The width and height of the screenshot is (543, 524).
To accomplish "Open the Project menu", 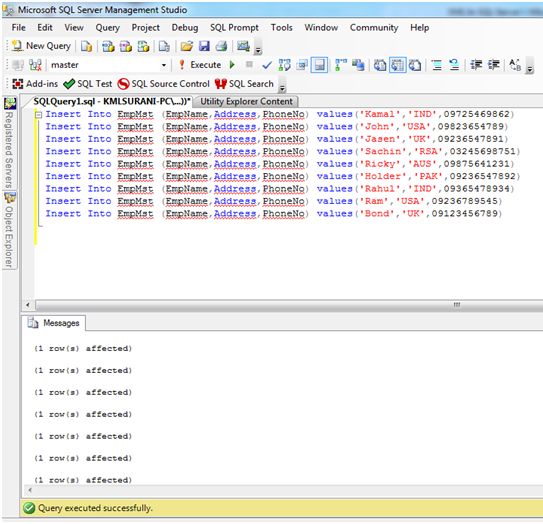I will (x=146, y=28).
